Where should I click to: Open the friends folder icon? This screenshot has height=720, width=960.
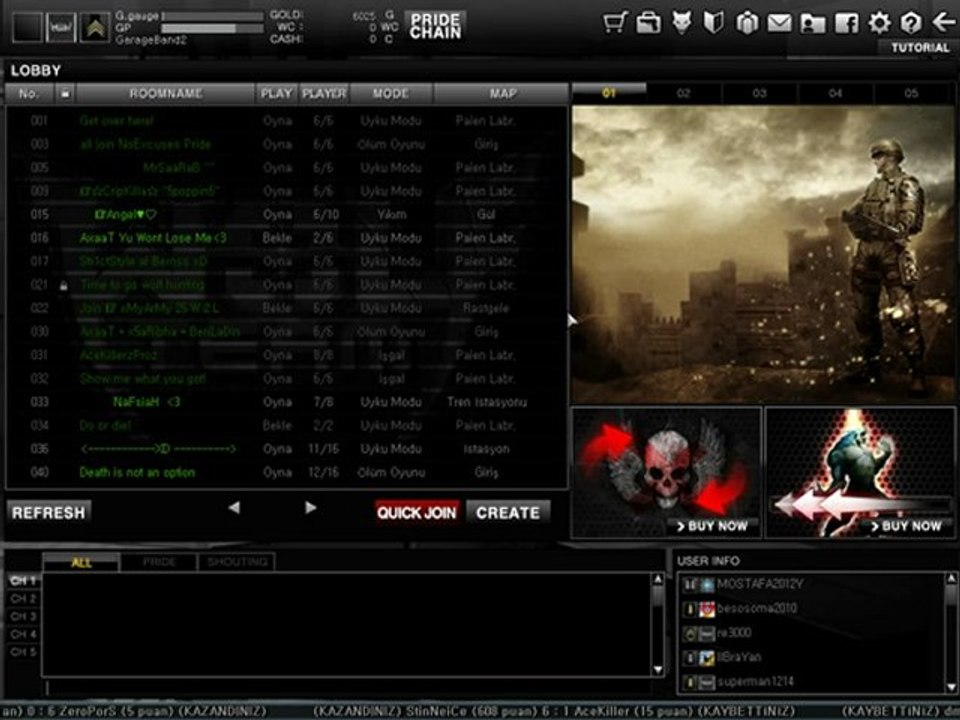812,23
